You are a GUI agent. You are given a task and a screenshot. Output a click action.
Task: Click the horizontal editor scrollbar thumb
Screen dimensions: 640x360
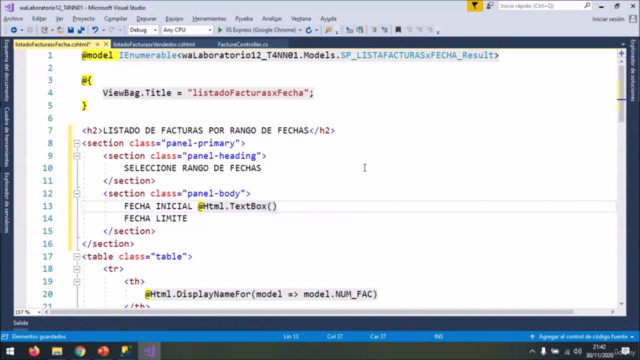point(311,312)
